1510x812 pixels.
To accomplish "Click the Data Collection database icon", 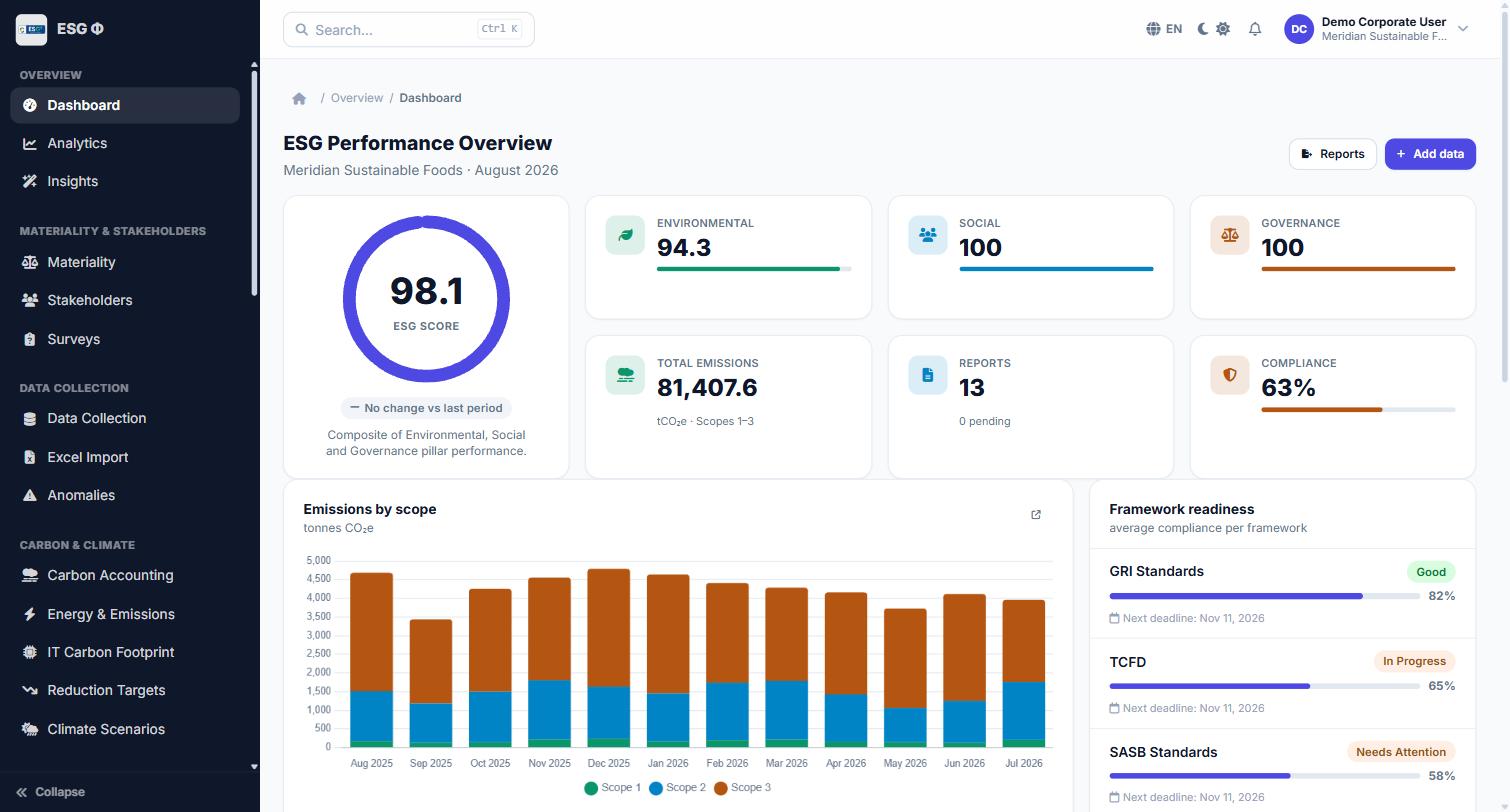I will (29, 419).
